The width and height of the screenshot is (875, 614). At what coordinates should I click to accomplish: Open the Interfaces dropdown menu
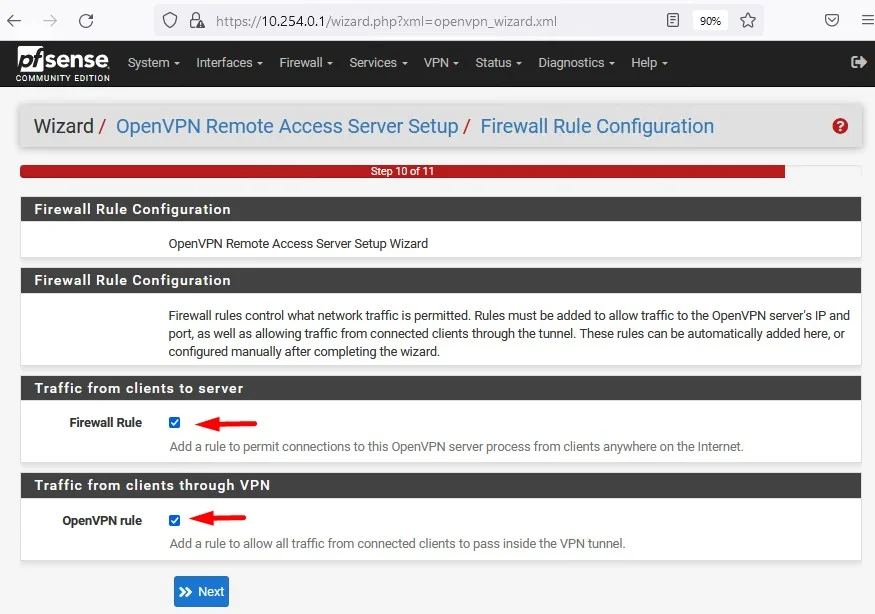pos(229,63)
